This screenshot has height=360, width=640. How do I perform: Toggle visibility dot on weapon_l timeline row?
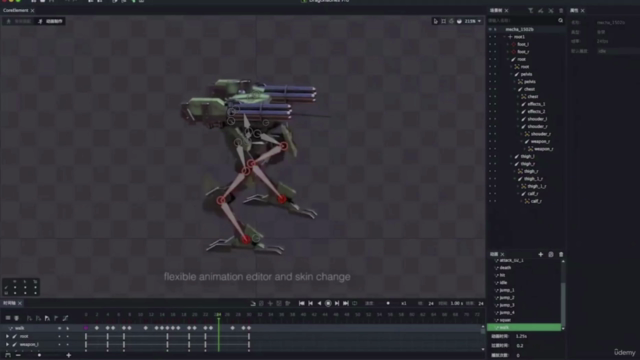[x=60, y=344]
